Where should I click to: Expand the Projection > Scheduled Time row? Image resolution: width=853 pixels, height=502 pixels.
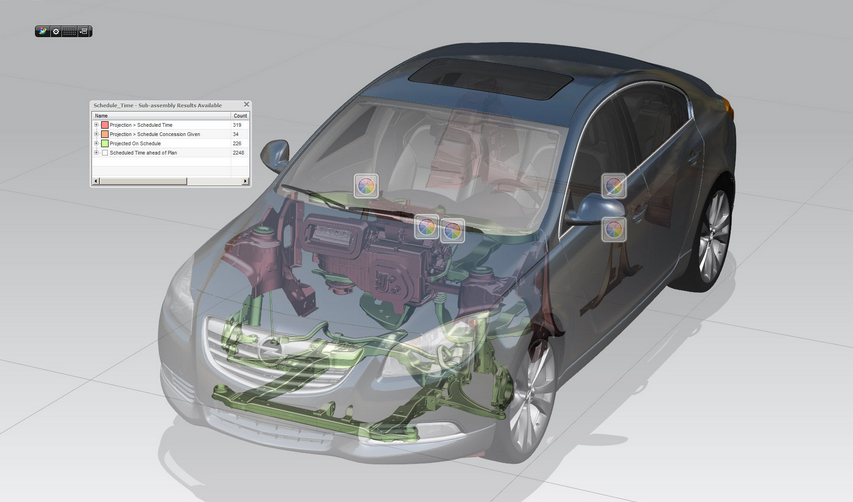point(96,125)
